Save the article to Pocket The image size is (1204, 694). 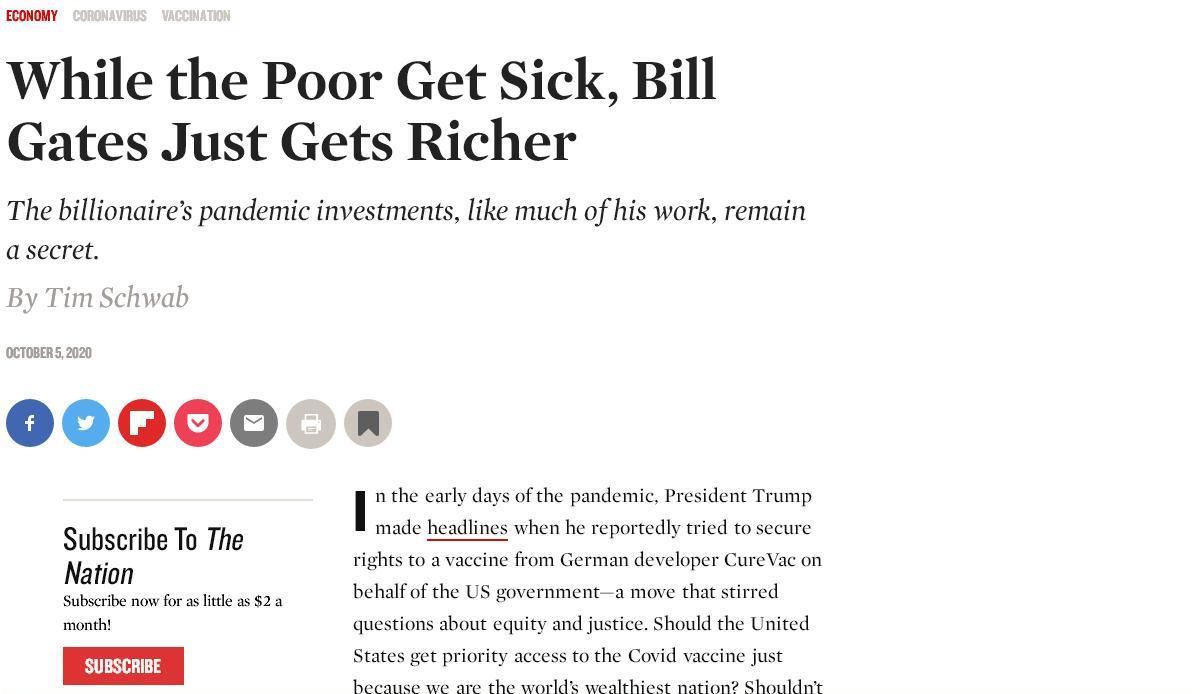click(198, 423)
